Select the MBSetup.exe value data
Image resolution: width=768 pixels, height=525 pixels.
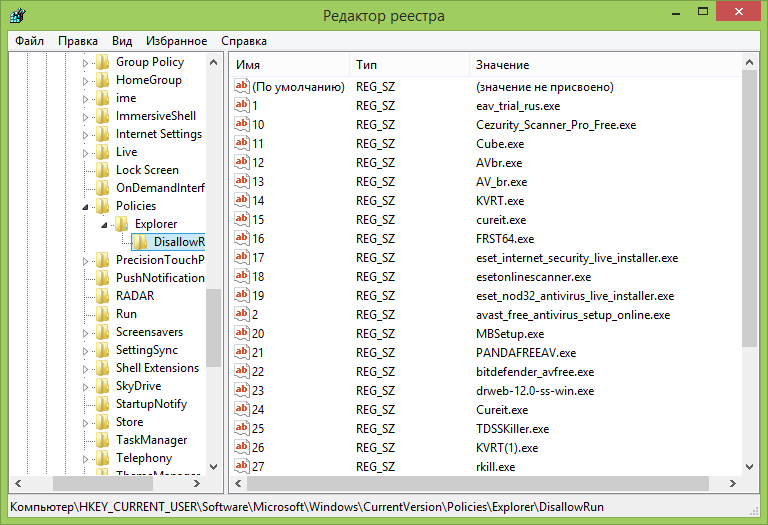(510, 334)
